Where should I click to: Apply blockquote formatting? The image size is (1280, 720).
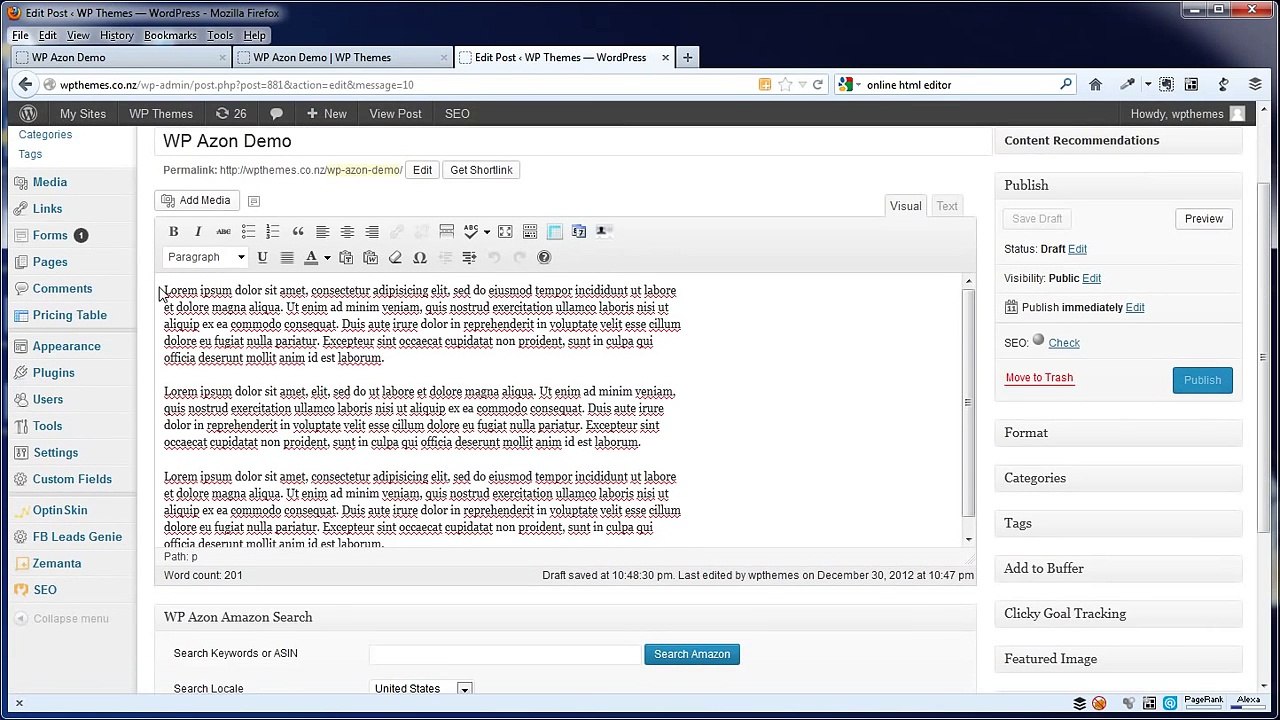297,231
